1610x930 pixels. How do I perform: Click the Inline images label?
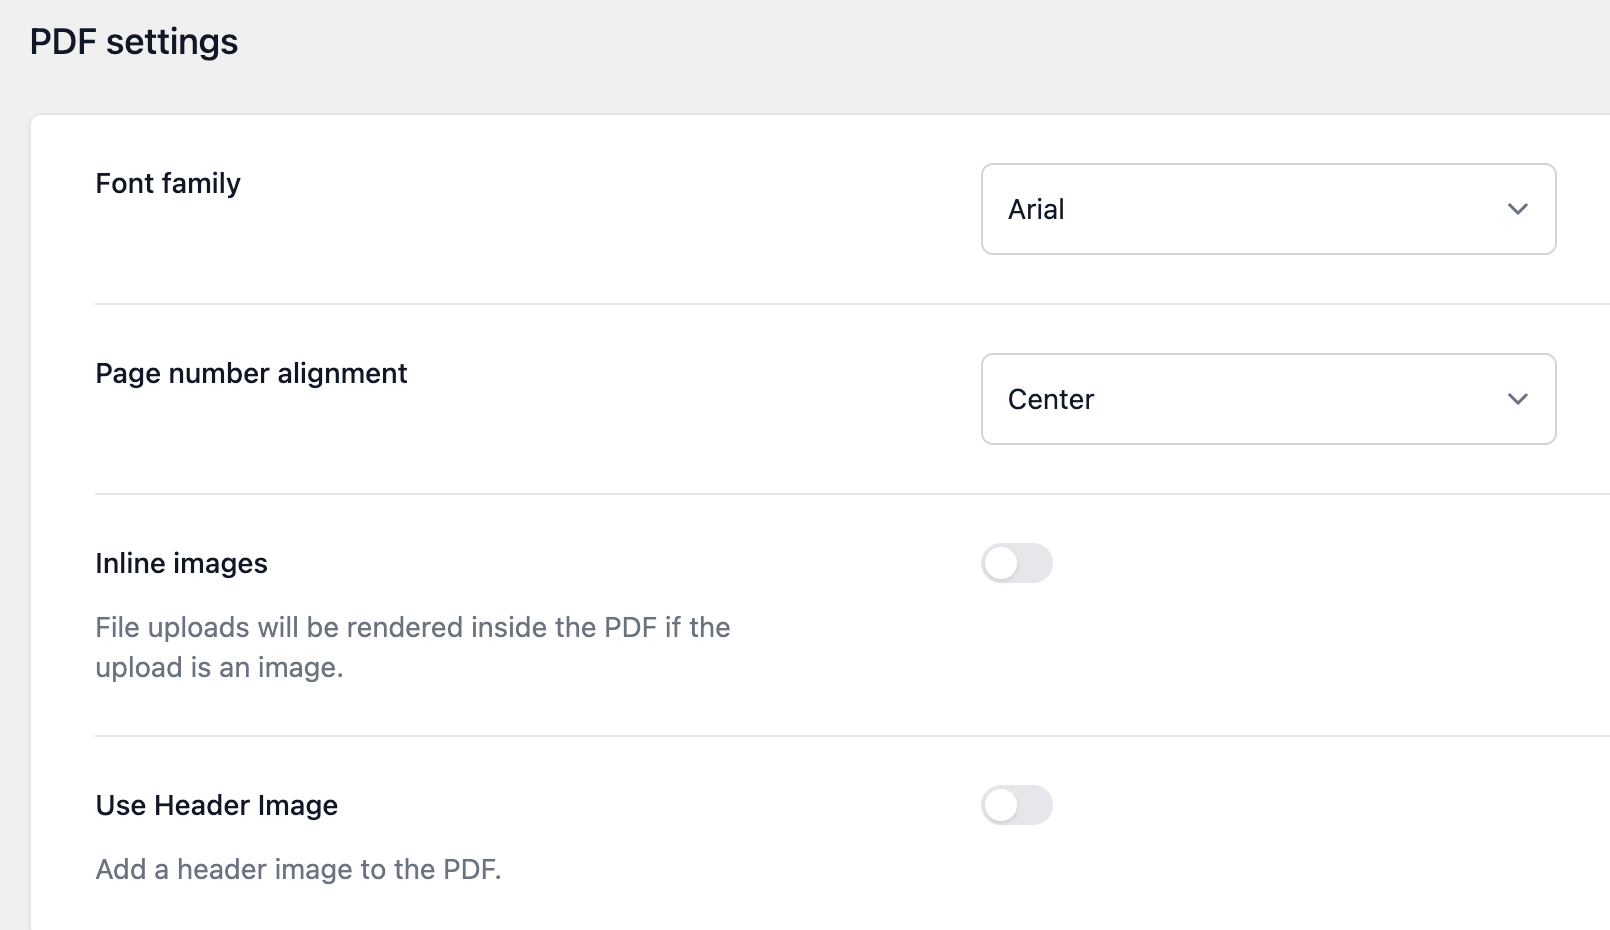[181, 563]
